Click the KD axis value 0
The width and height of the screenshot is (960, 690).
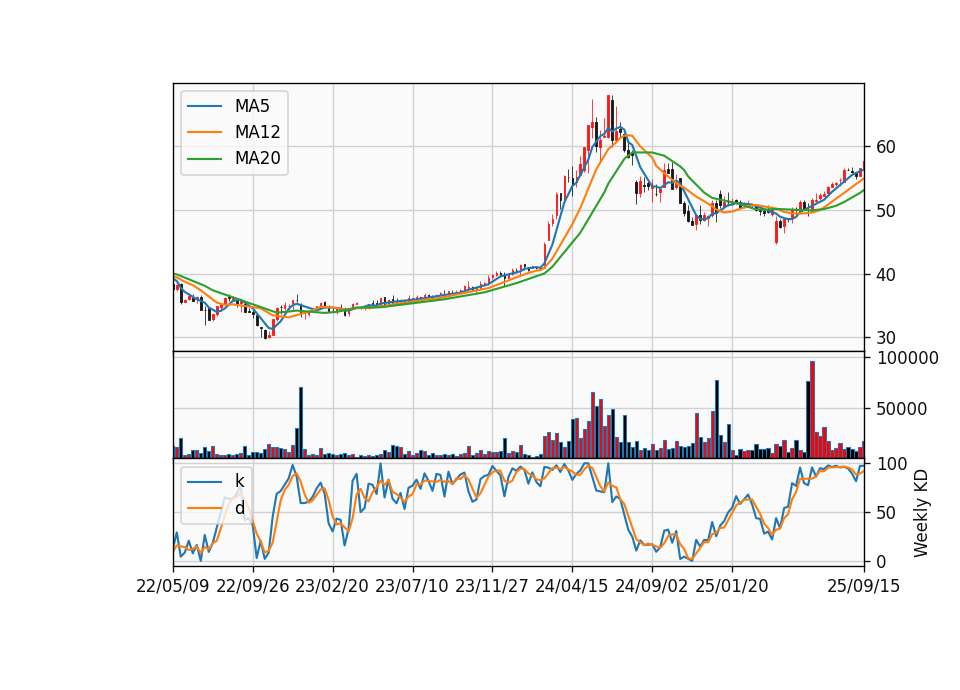[x=882, y=561]
